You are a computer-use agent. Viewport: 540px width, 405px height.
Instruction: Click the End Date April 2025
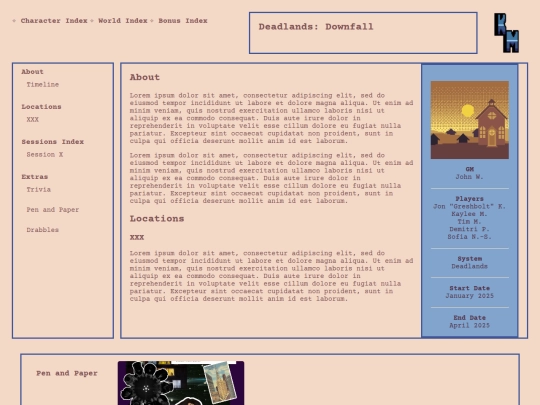[x=469, y=325]
